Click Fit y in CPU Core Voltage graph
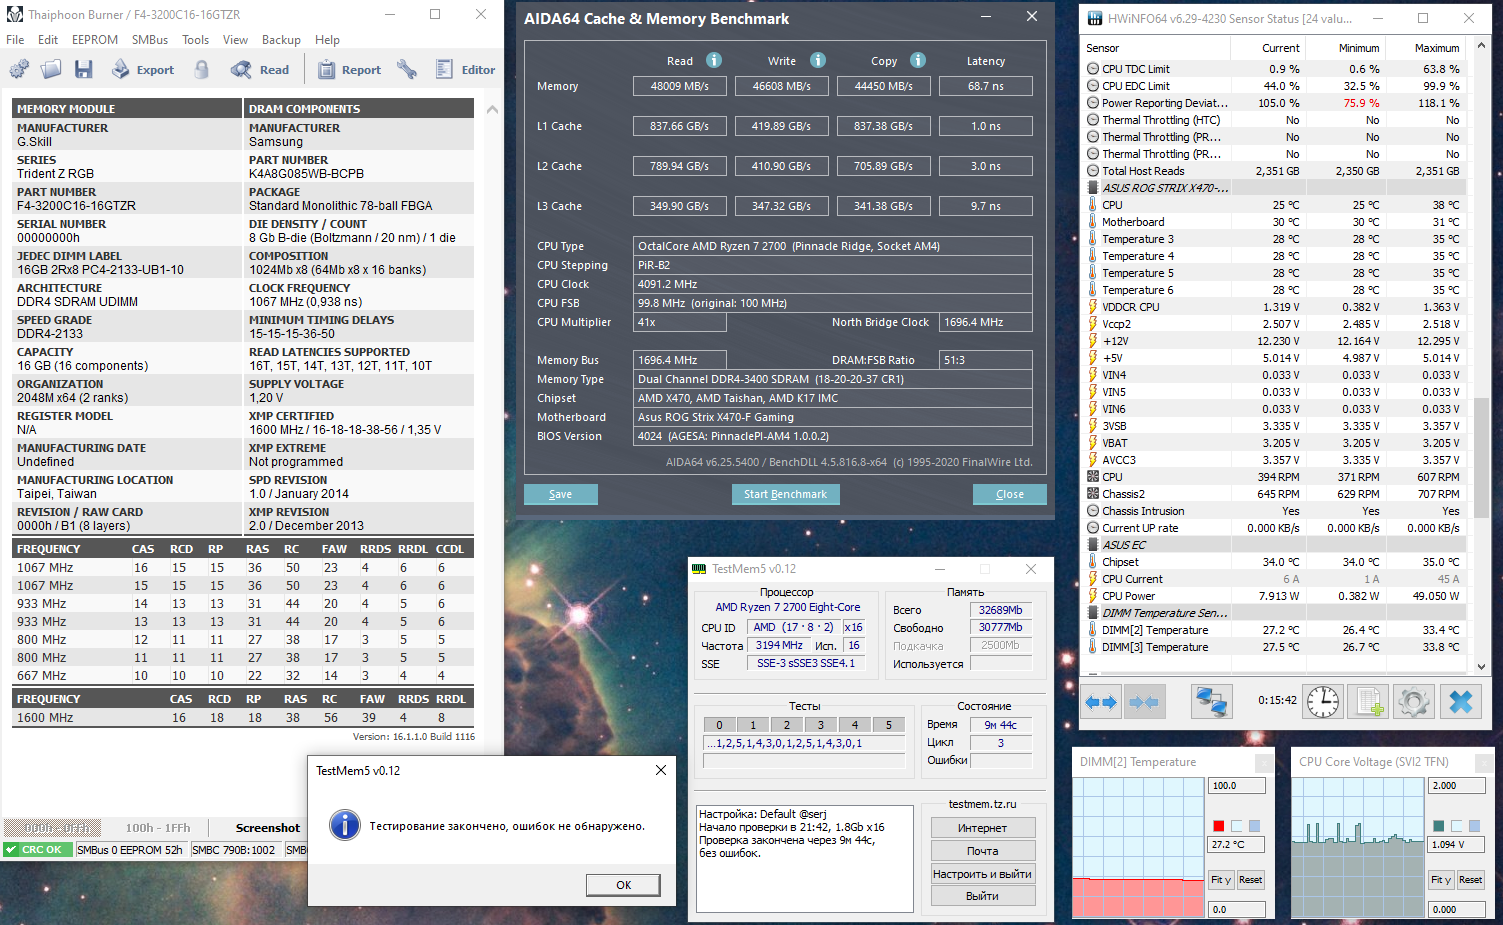Screen dimensions: 1503x925 [1441, 880]
